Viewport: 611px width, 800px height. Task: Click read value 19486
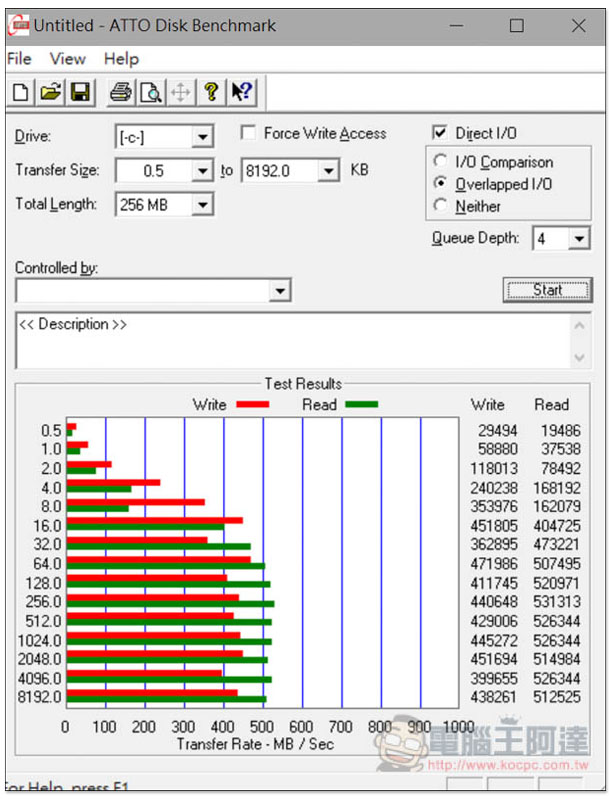click(x=561, y=431)
